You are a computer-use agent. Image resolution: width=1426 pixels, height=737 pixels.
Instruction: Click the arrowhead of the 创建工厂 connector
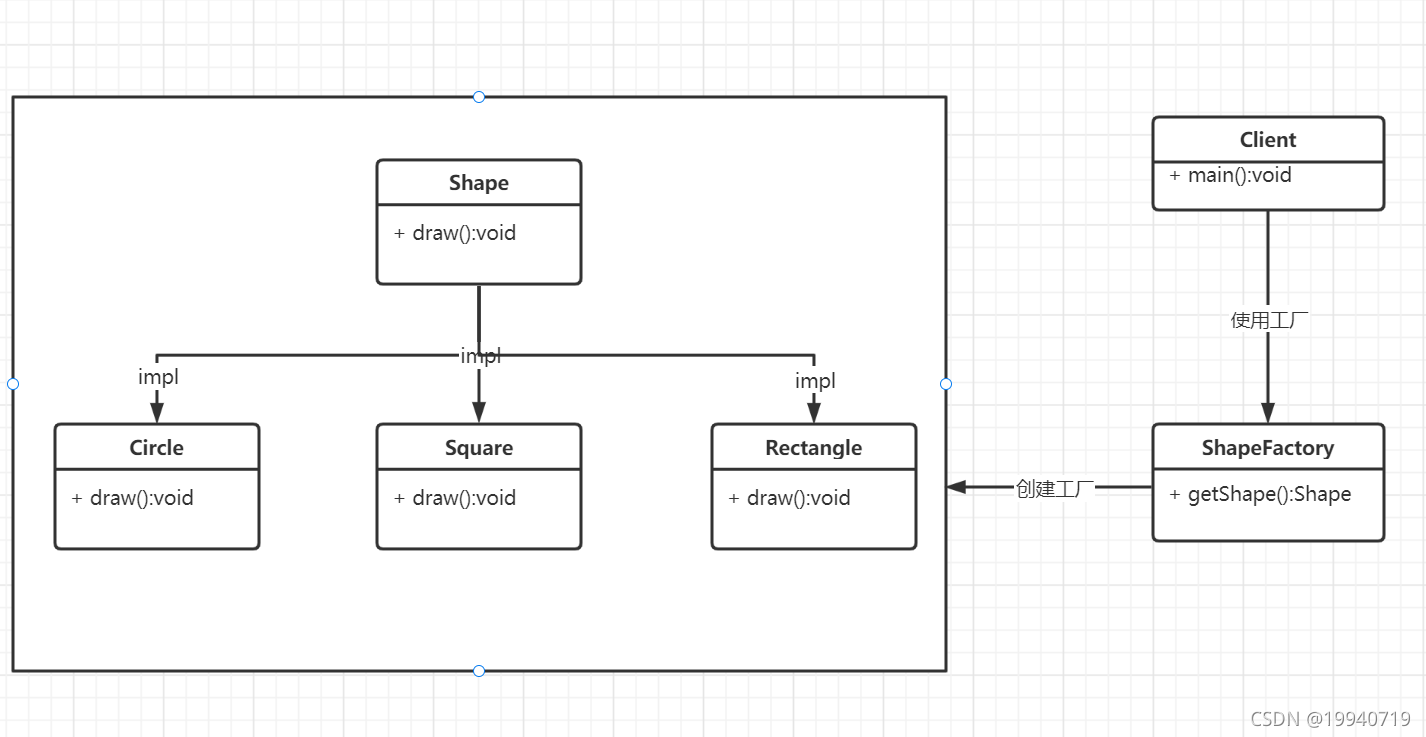(x=957, y=487)
